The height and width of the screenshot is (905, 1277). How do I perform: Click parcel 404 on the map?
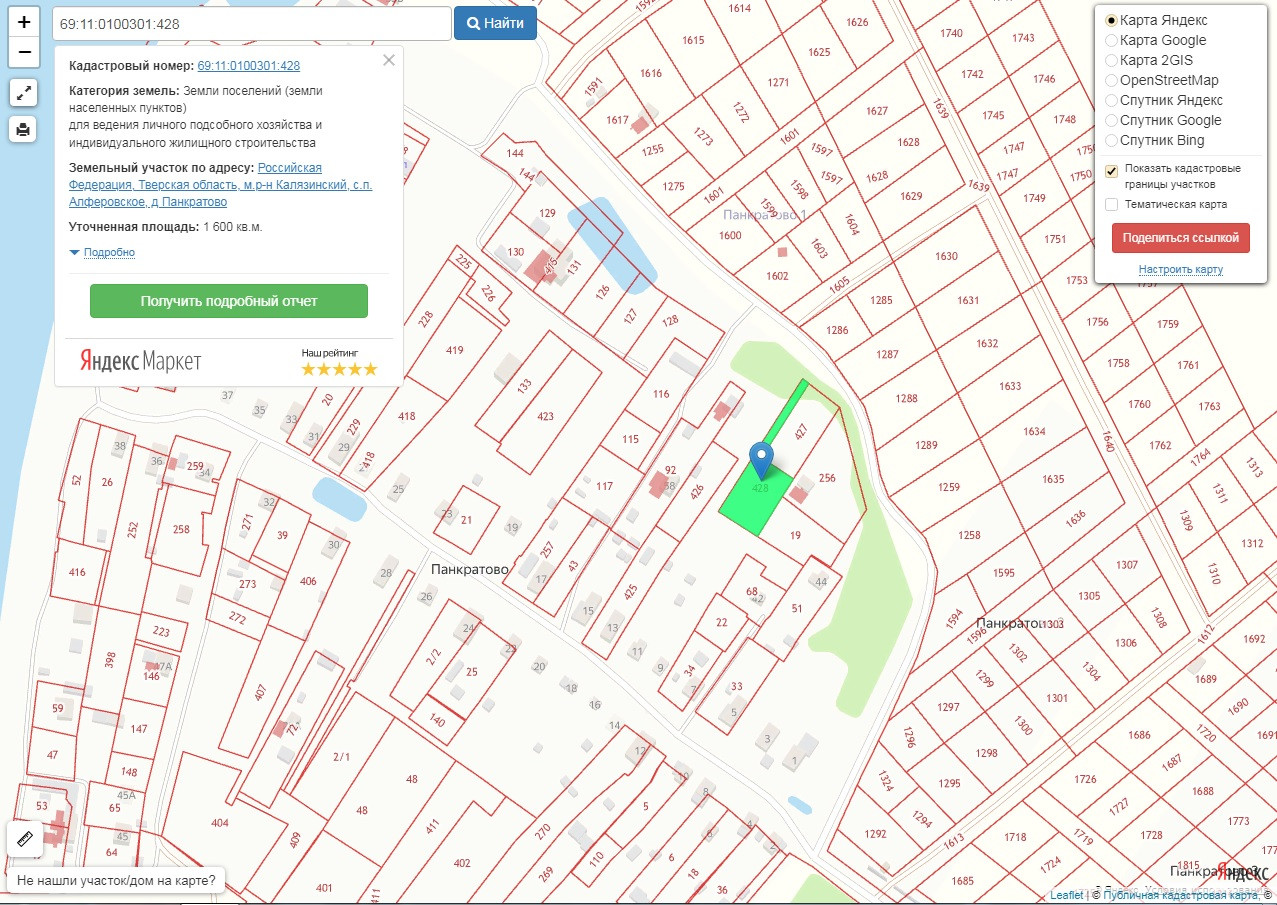click(x=220, y=823)
